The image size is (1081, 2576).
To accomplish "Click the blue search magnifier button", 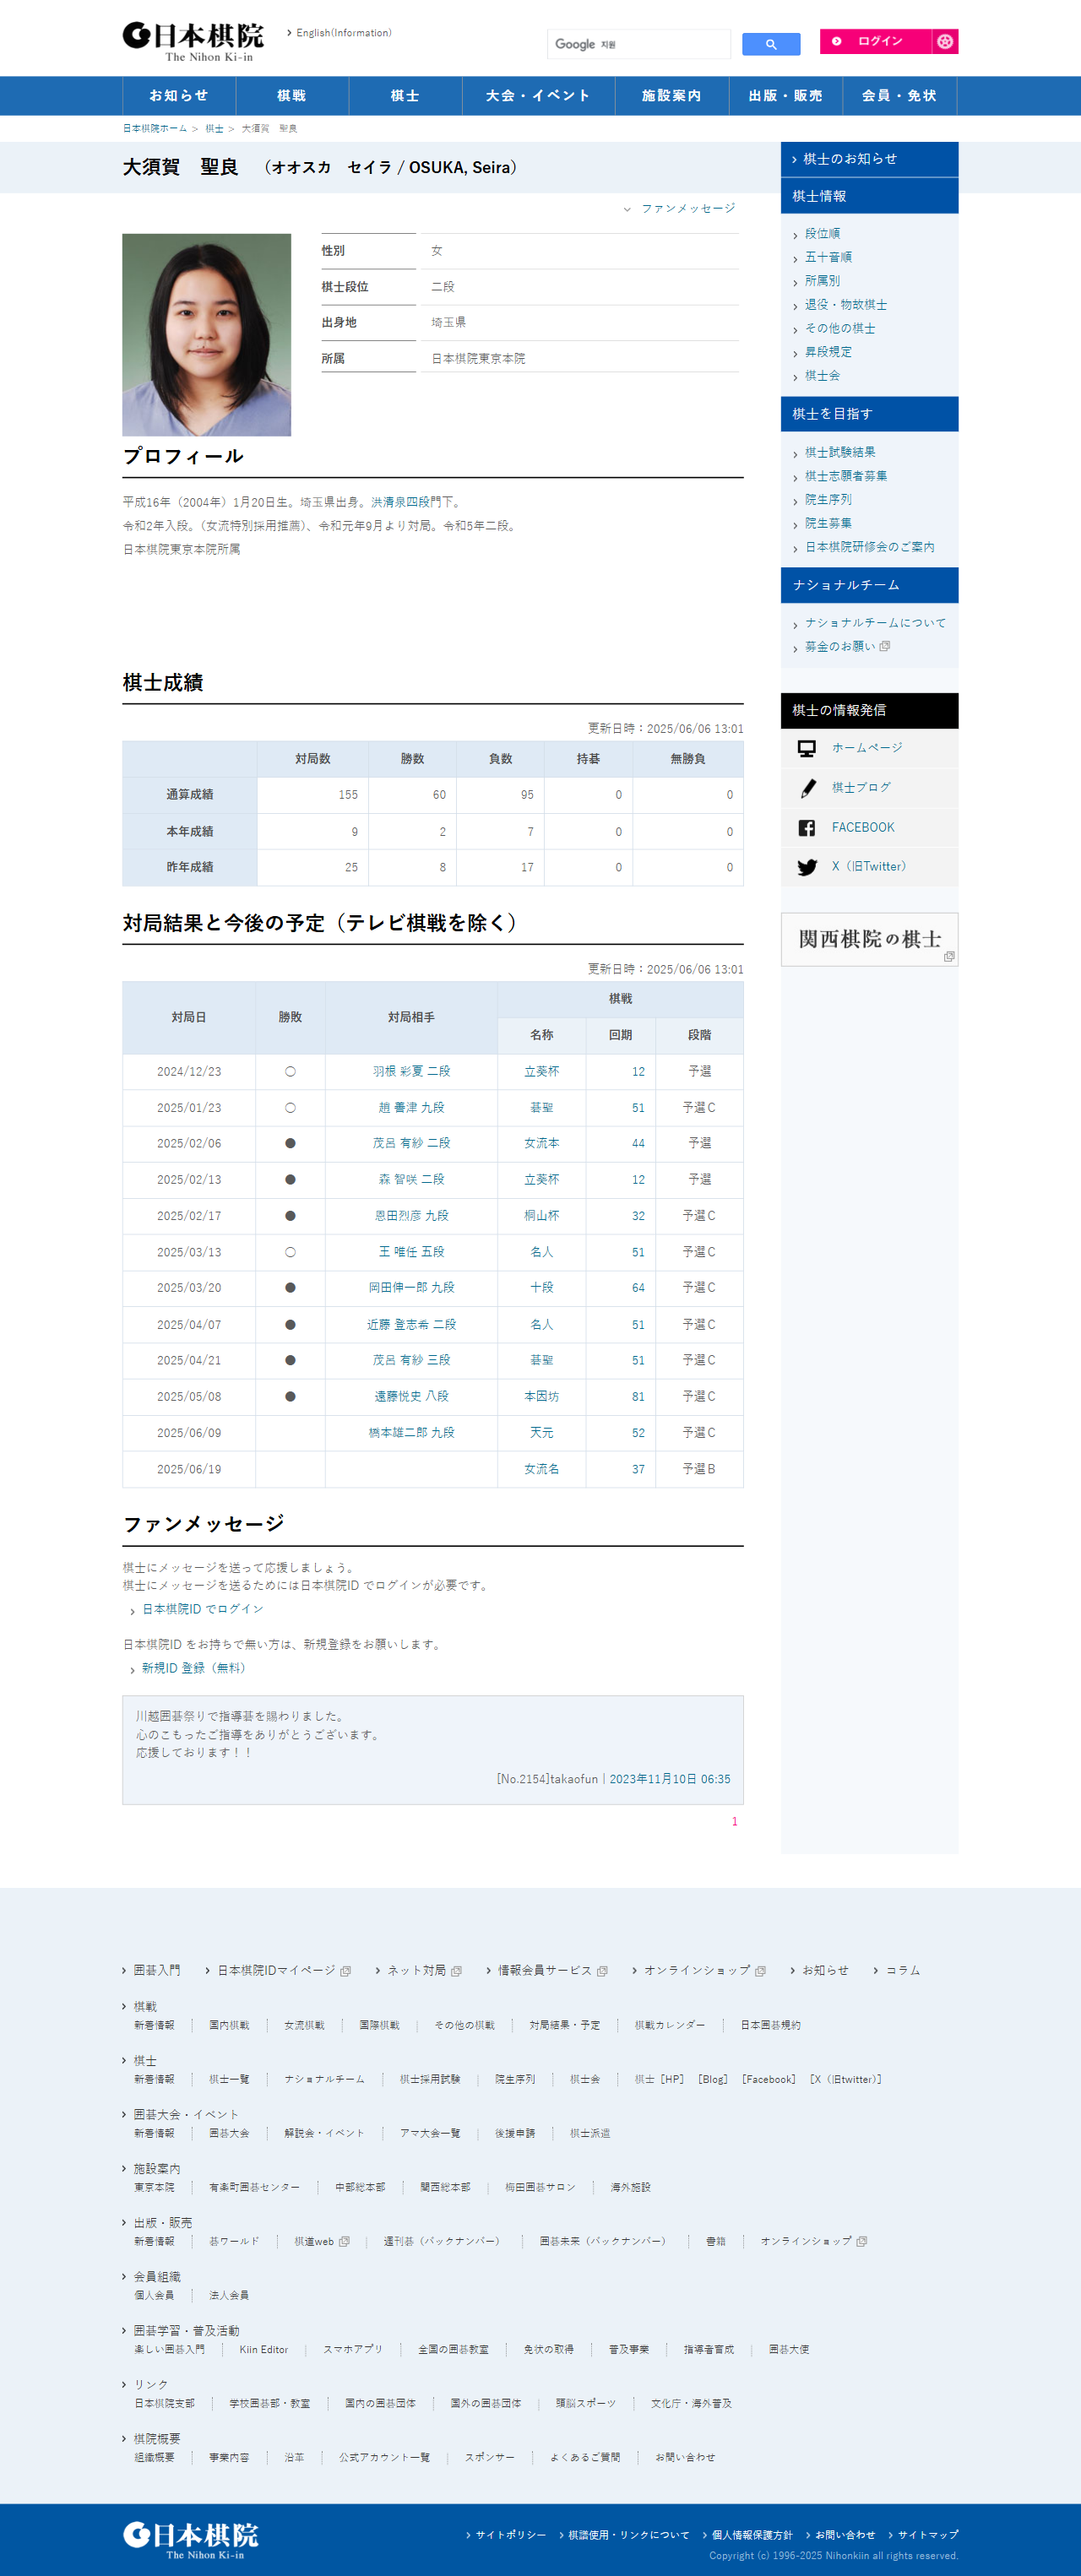I will (x=771, y=44).
